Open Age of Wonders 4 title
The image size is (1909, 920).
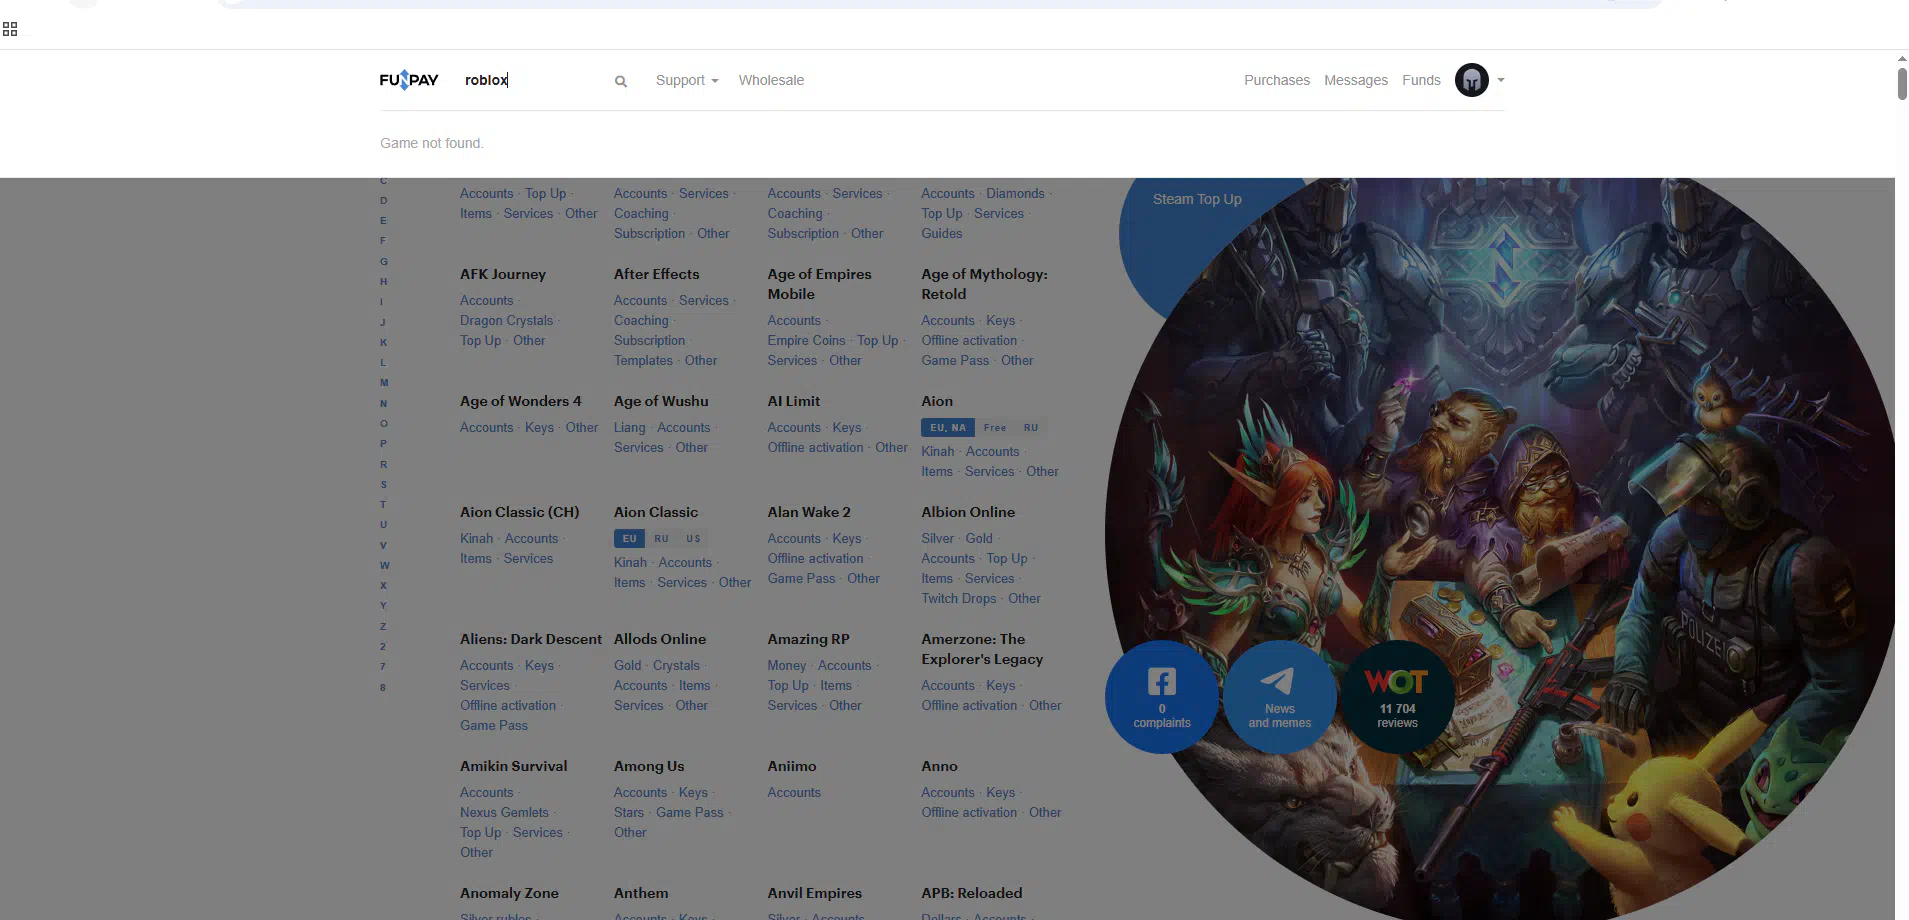(520, 401)
